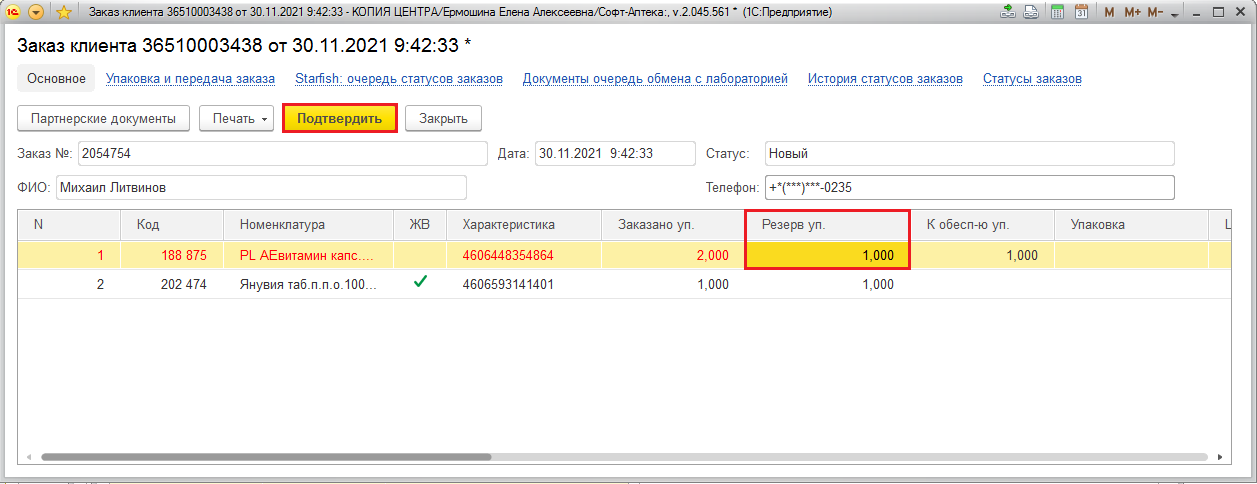
Task: Click the printer icon in title bar
Action: tap(1032, 13)
